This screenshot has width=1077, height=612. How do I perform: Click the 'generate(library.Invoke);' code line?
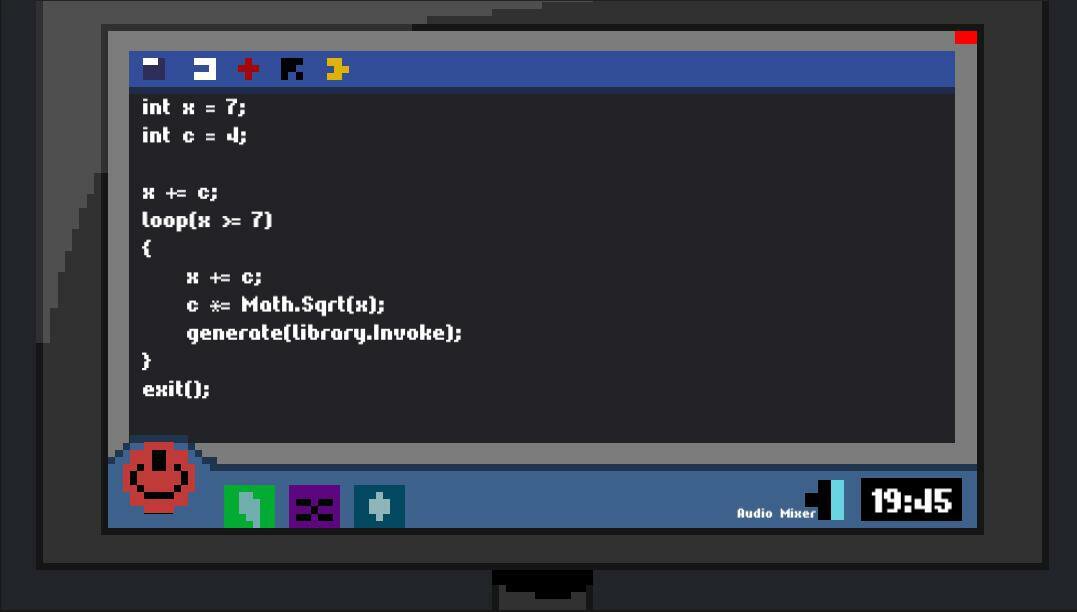324,333
